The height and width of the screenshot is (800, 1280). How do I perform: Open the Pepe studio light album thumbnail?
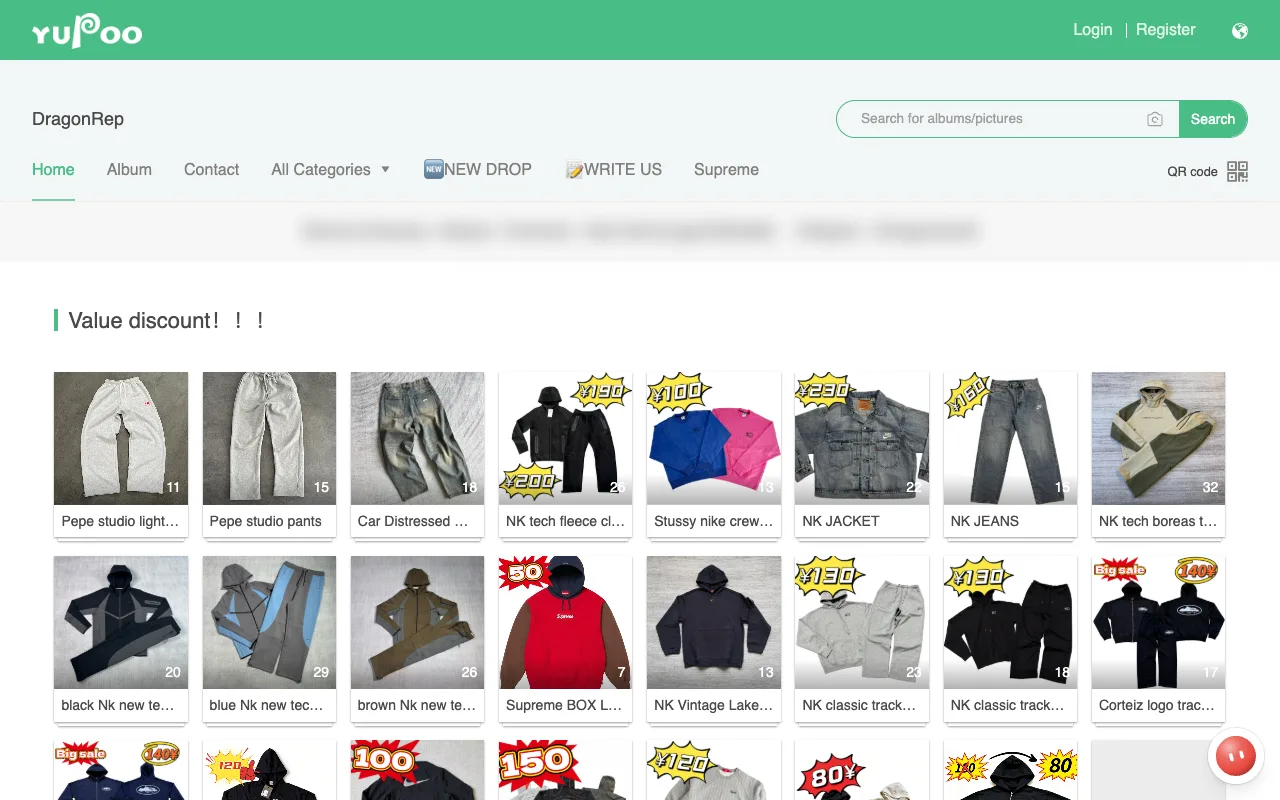[121, 438]
